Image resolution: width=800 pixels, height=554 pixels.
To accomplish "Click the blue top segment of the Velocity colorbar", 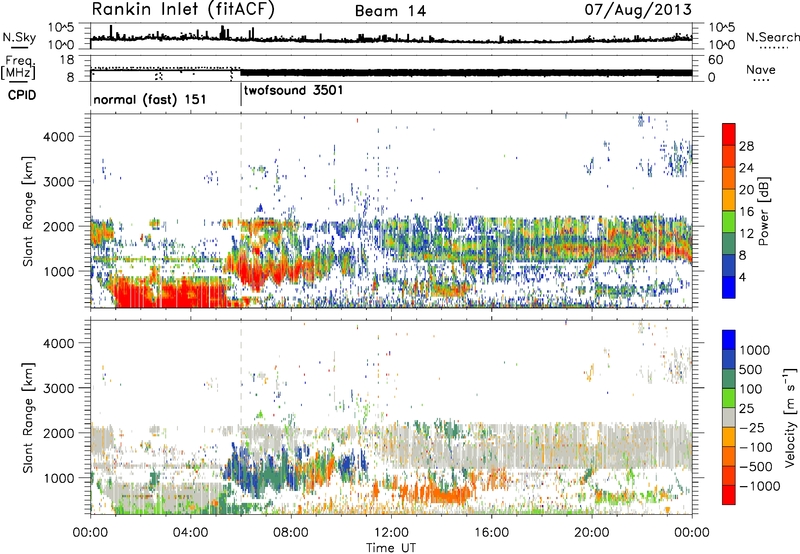I will [x=729, y=339].
